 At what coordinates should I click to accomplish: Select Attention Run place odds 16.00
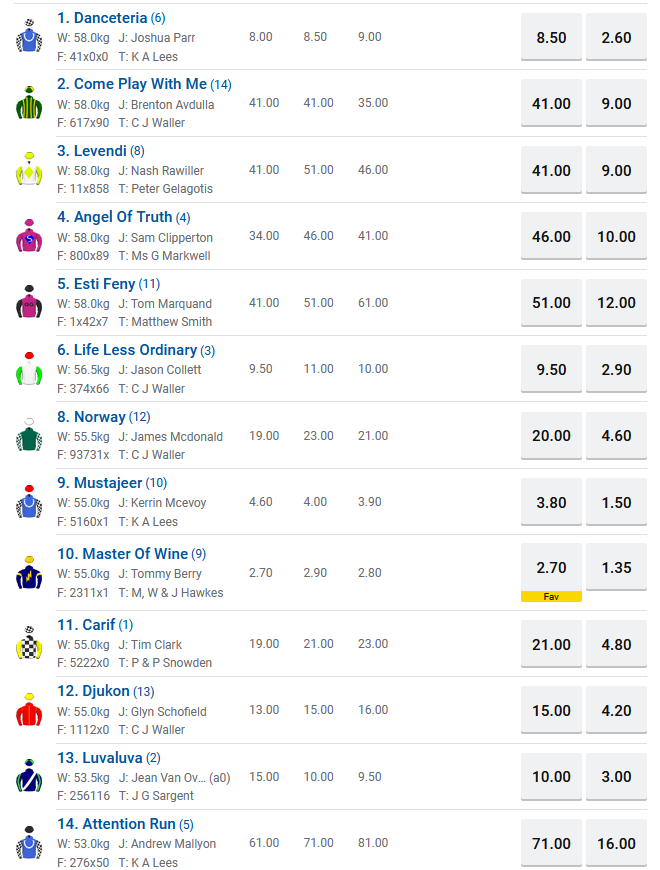click(616, 844)
